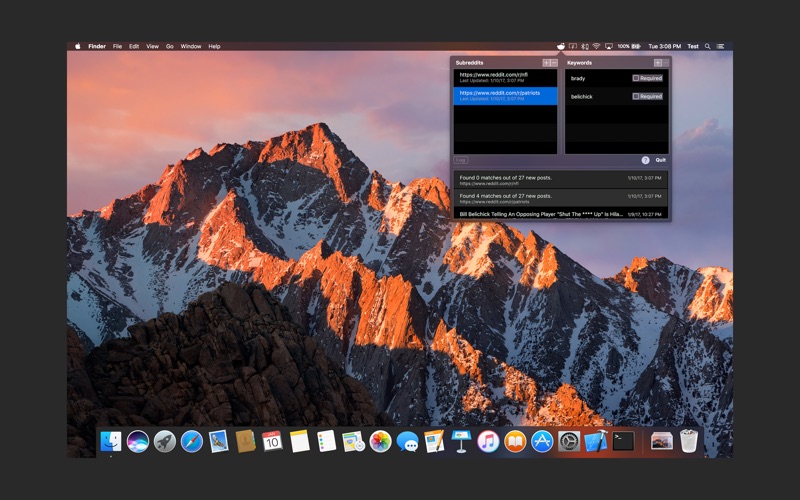Click the Reddit notifier menu bar icon
The height and width of the screenshot is (500, 800).
tap(561, 46)
